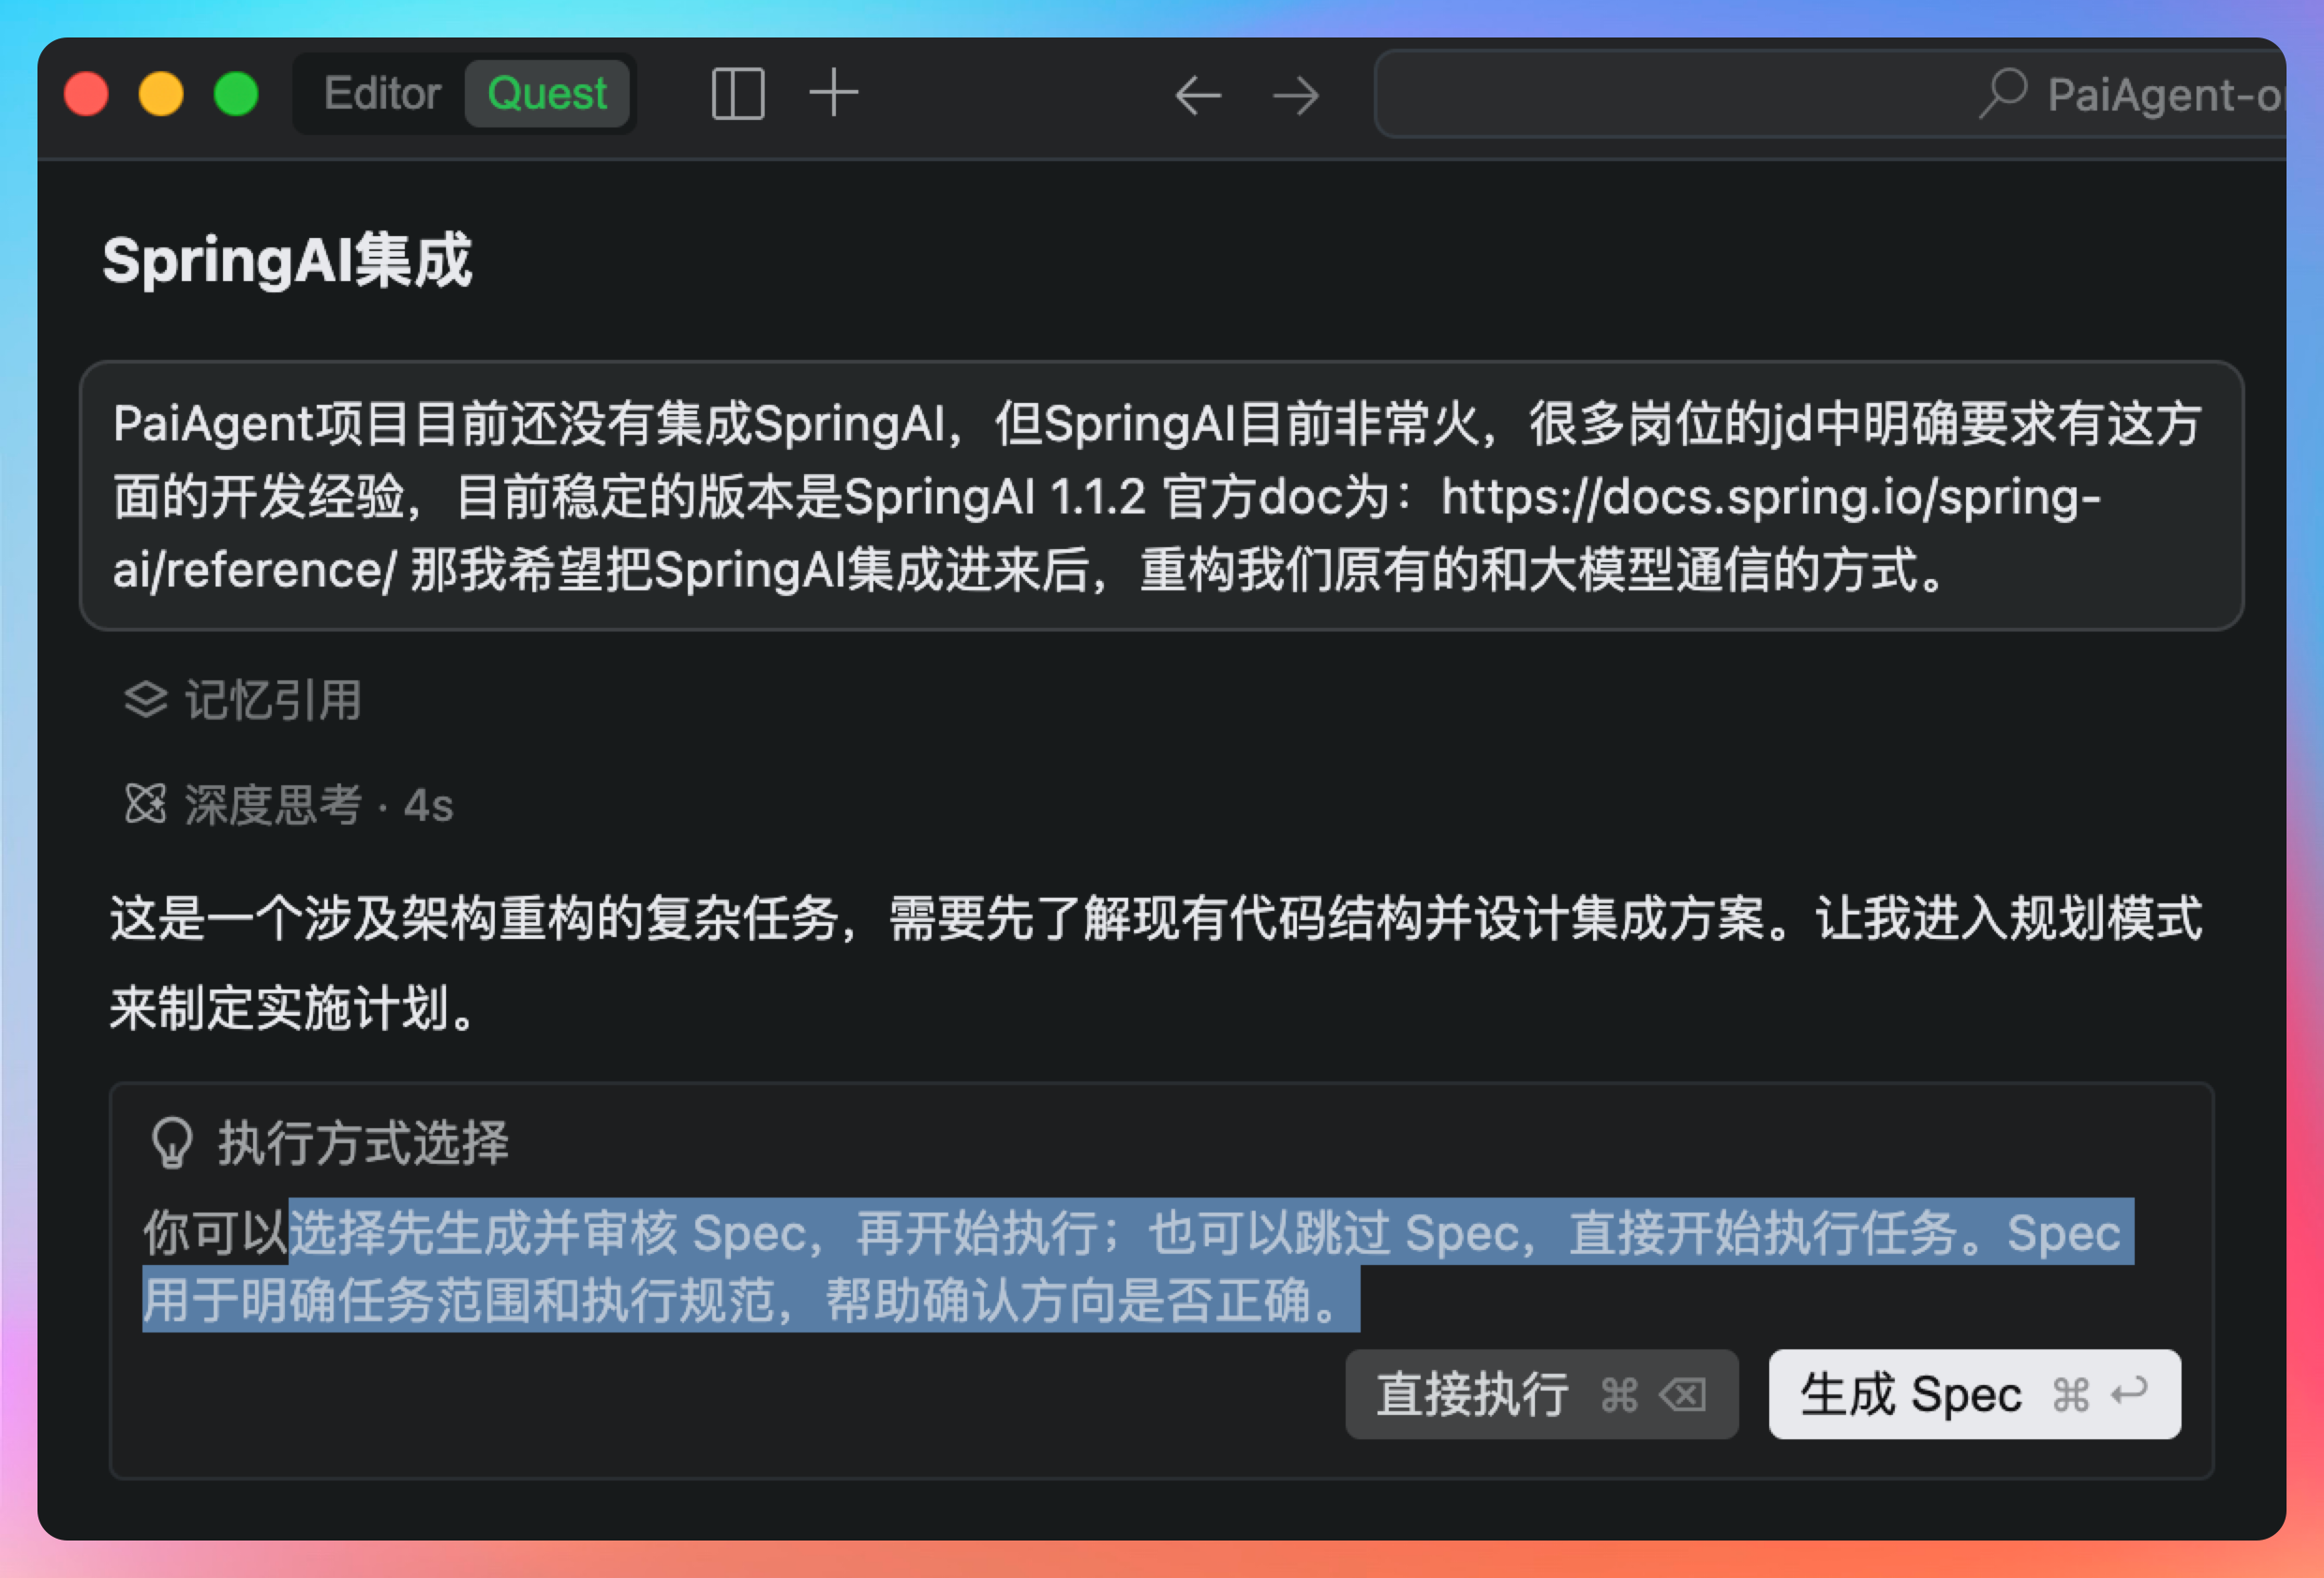Toggle the sidebar panel layout icon

738,95
